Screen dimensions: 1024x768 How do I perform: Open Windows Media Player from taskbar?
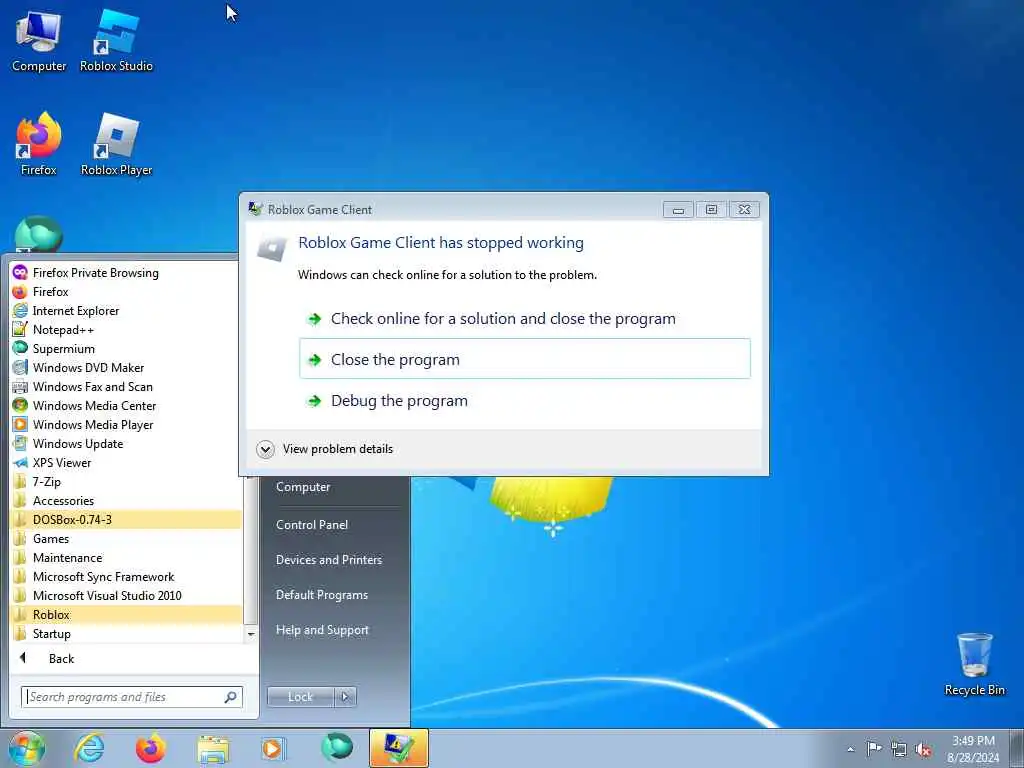coord(272,748)
